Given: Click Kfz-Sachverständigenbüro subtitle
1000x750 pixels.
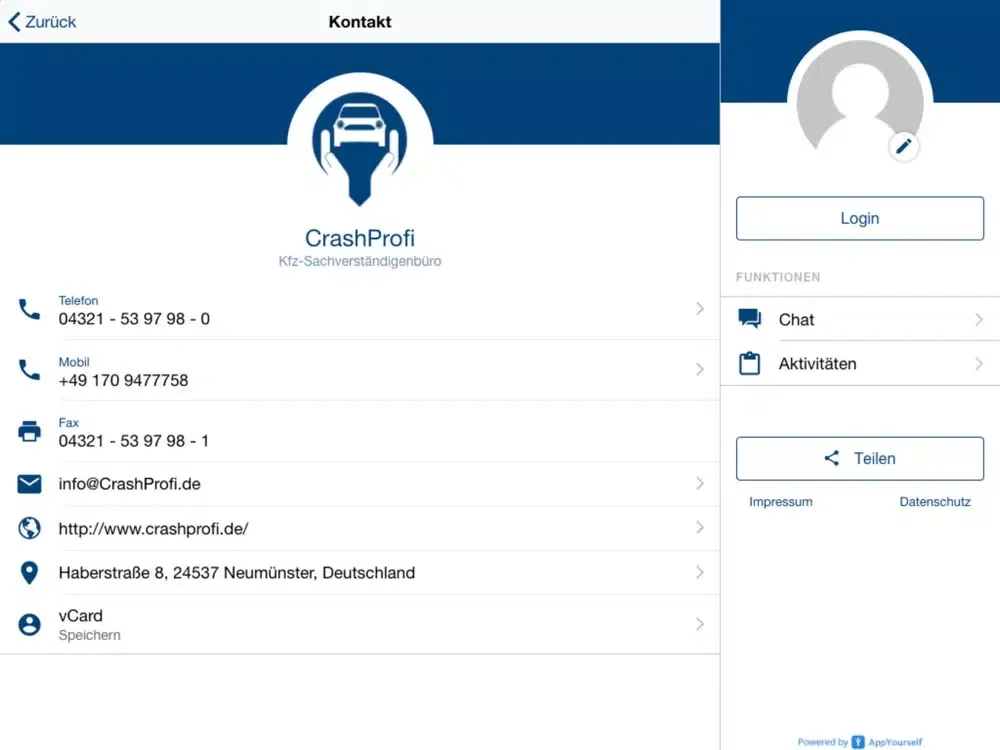Looking at the screenshot, I should coord(360,261).
